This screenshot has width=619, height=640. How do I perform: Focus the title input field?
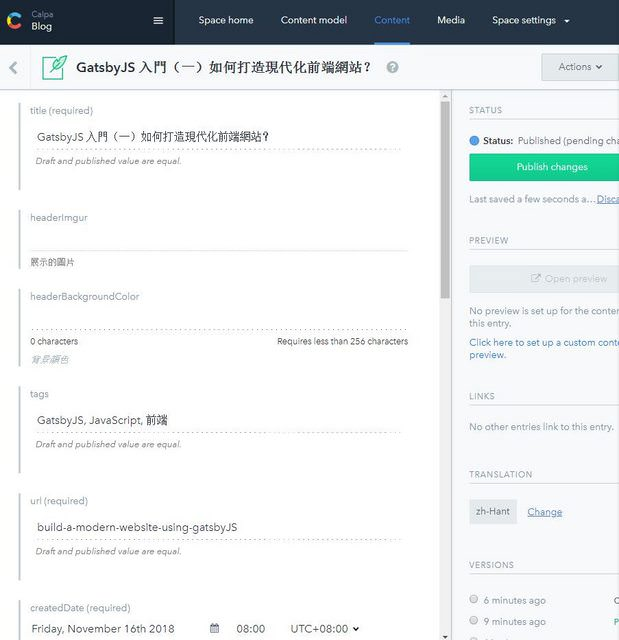(219, 137)
